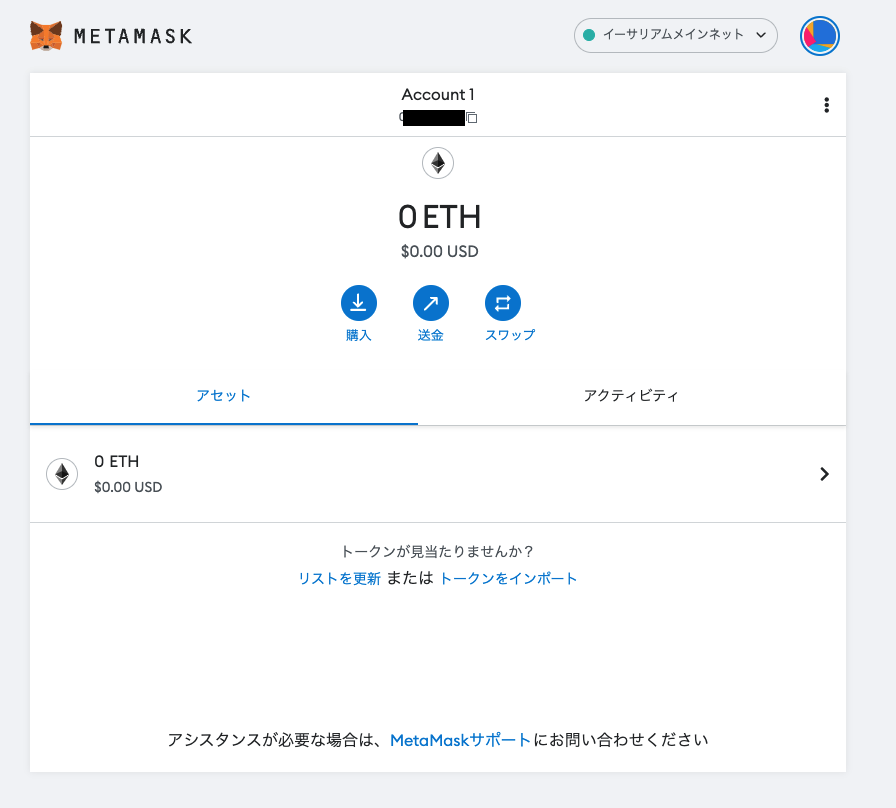Viewport: 896px width, 808px height.
Task: Open the Ethereum Mainnet network dropdown
Action: click(675, 35)
